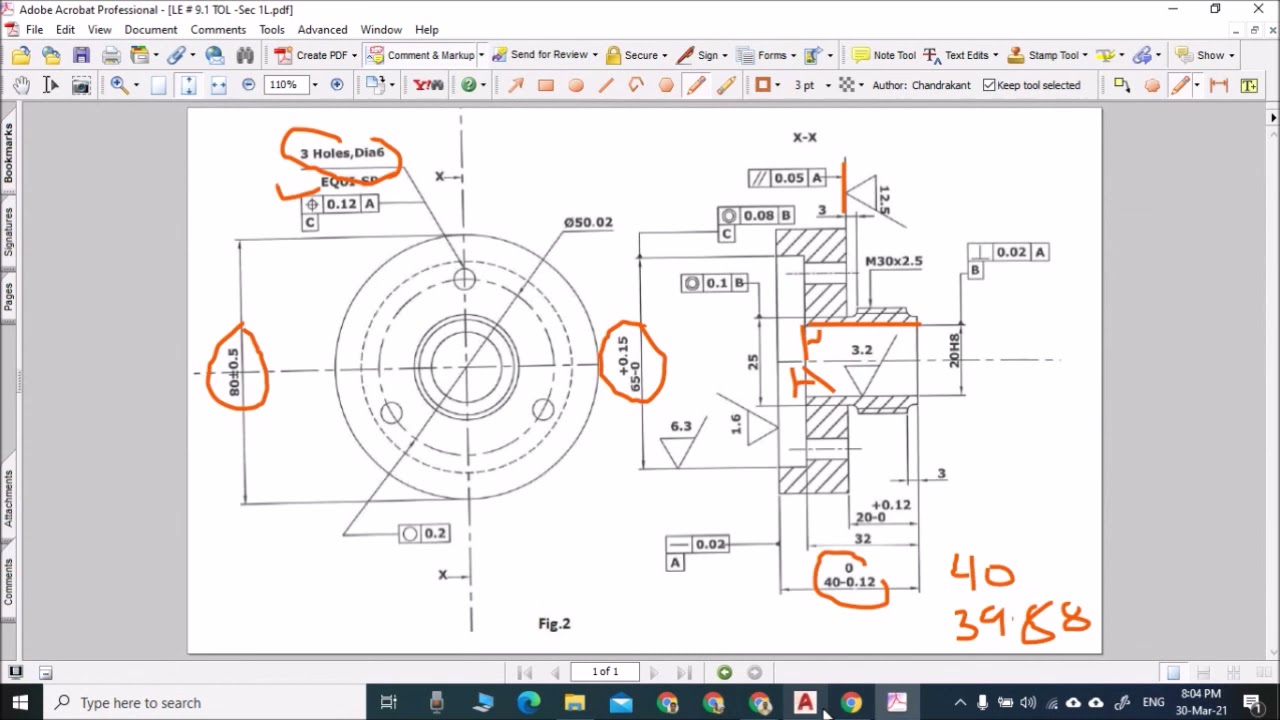Select the Line drawing tool
The height and width of the screenshot is (720, 1280).
pos(606,85)
